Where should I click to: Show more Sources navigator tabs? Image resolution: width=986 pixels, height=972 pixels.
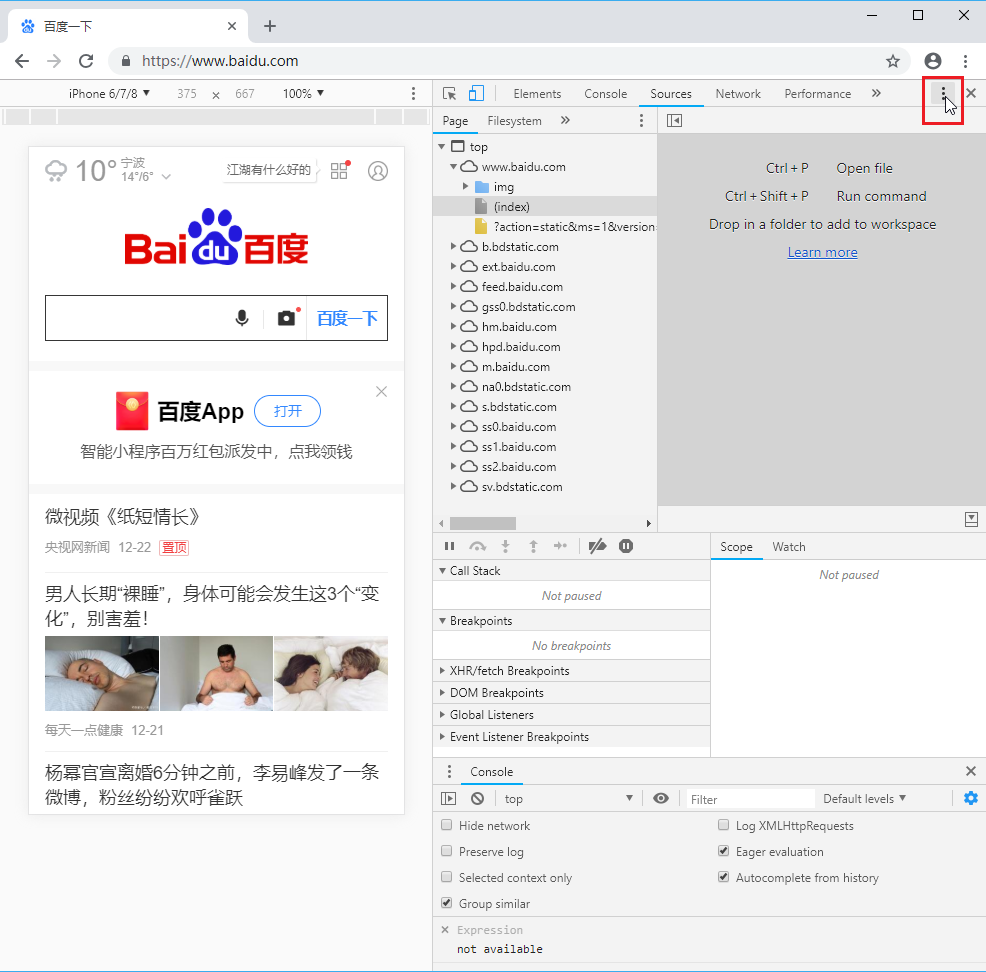click(565, 120)
